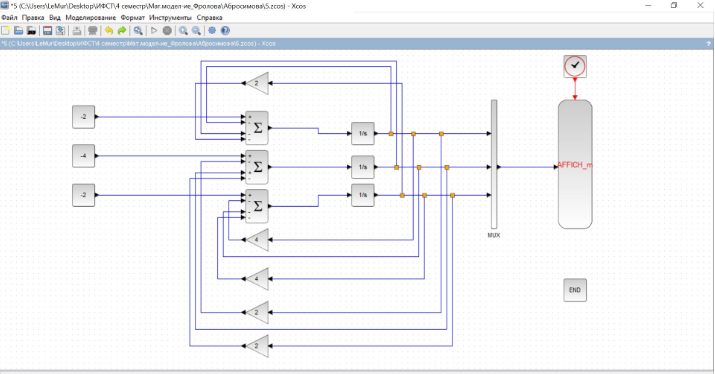
Task: Open the Файл menu
Action: point(9,17)
